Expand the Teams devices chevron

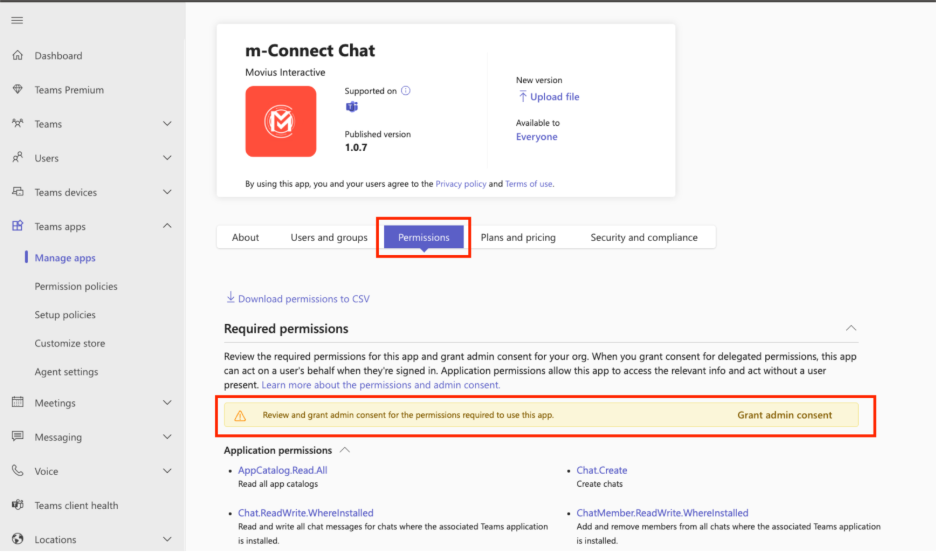(x=167, y=192)
